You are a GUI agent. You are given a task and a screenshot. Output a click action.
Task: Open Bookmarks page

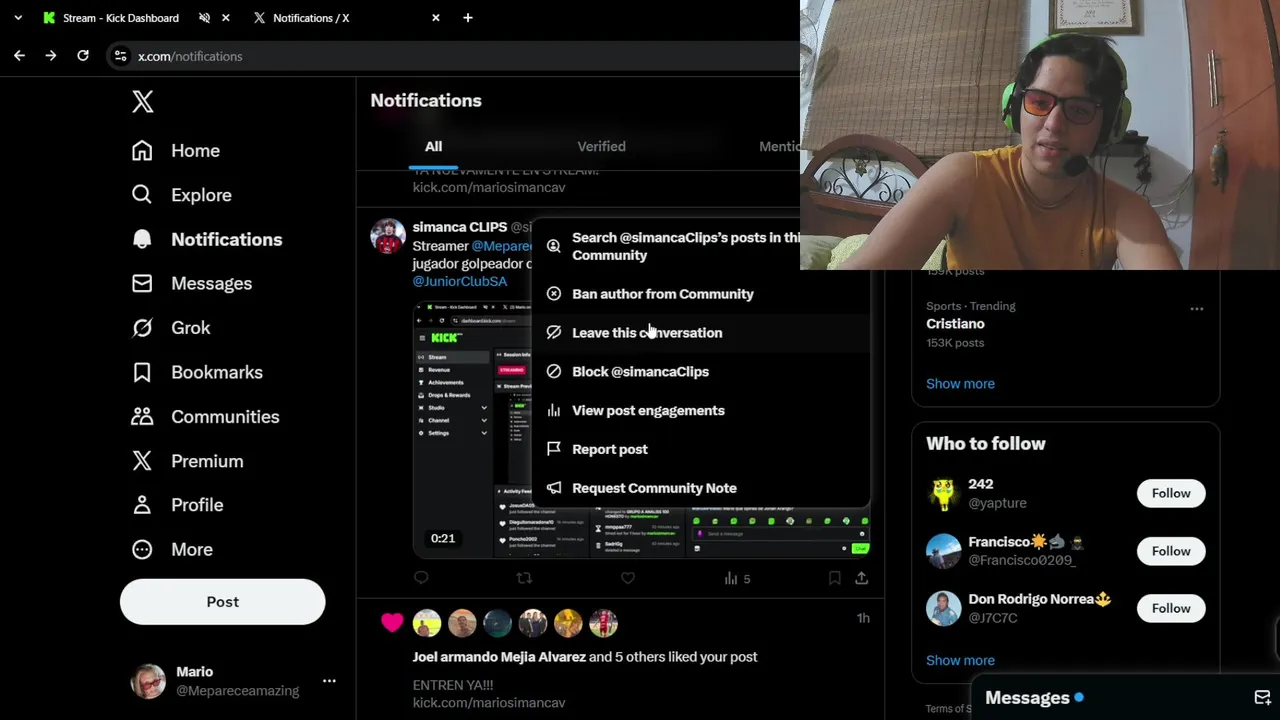[x=197, y=372]
